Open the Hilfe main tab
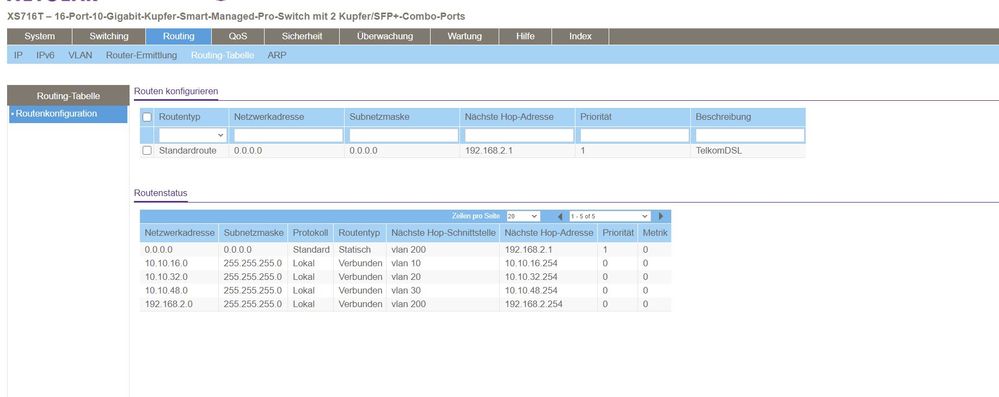The height and width of the screenshot is (397, 999). tap(525, 36)
